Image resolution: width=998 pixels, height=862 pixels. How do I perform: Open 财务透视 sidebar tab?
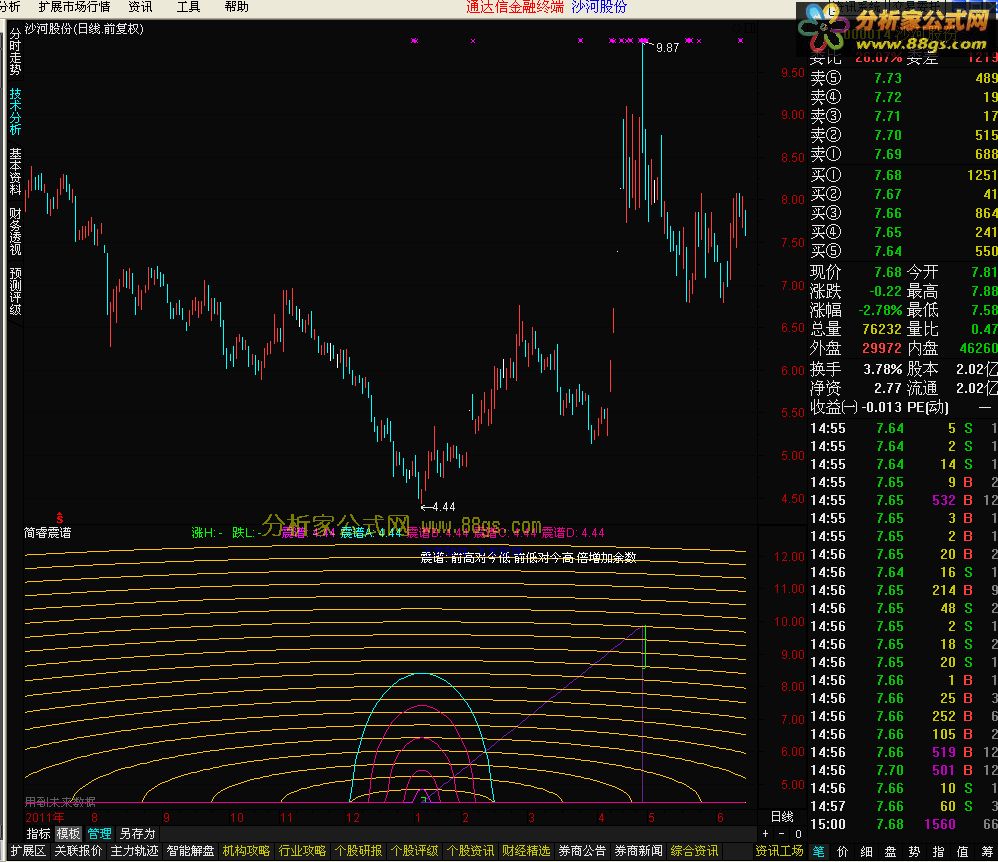coord(15,231)
